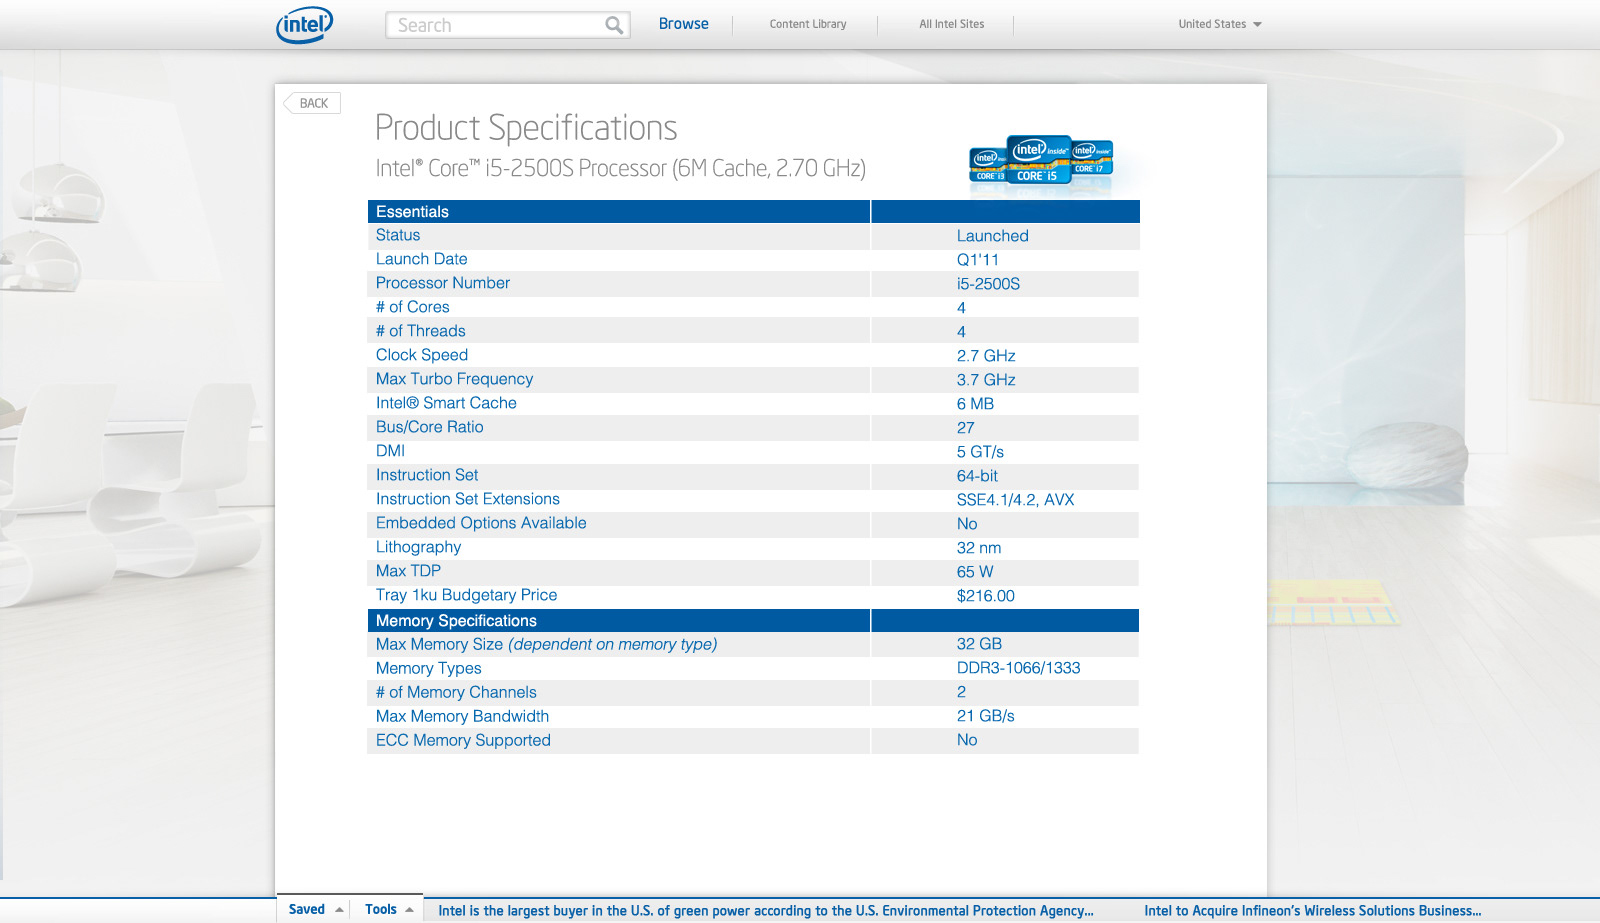Viewport: 1600px width, 923px height.
Task: Click the # of Cores label
Action: click(x=413, y=307)
